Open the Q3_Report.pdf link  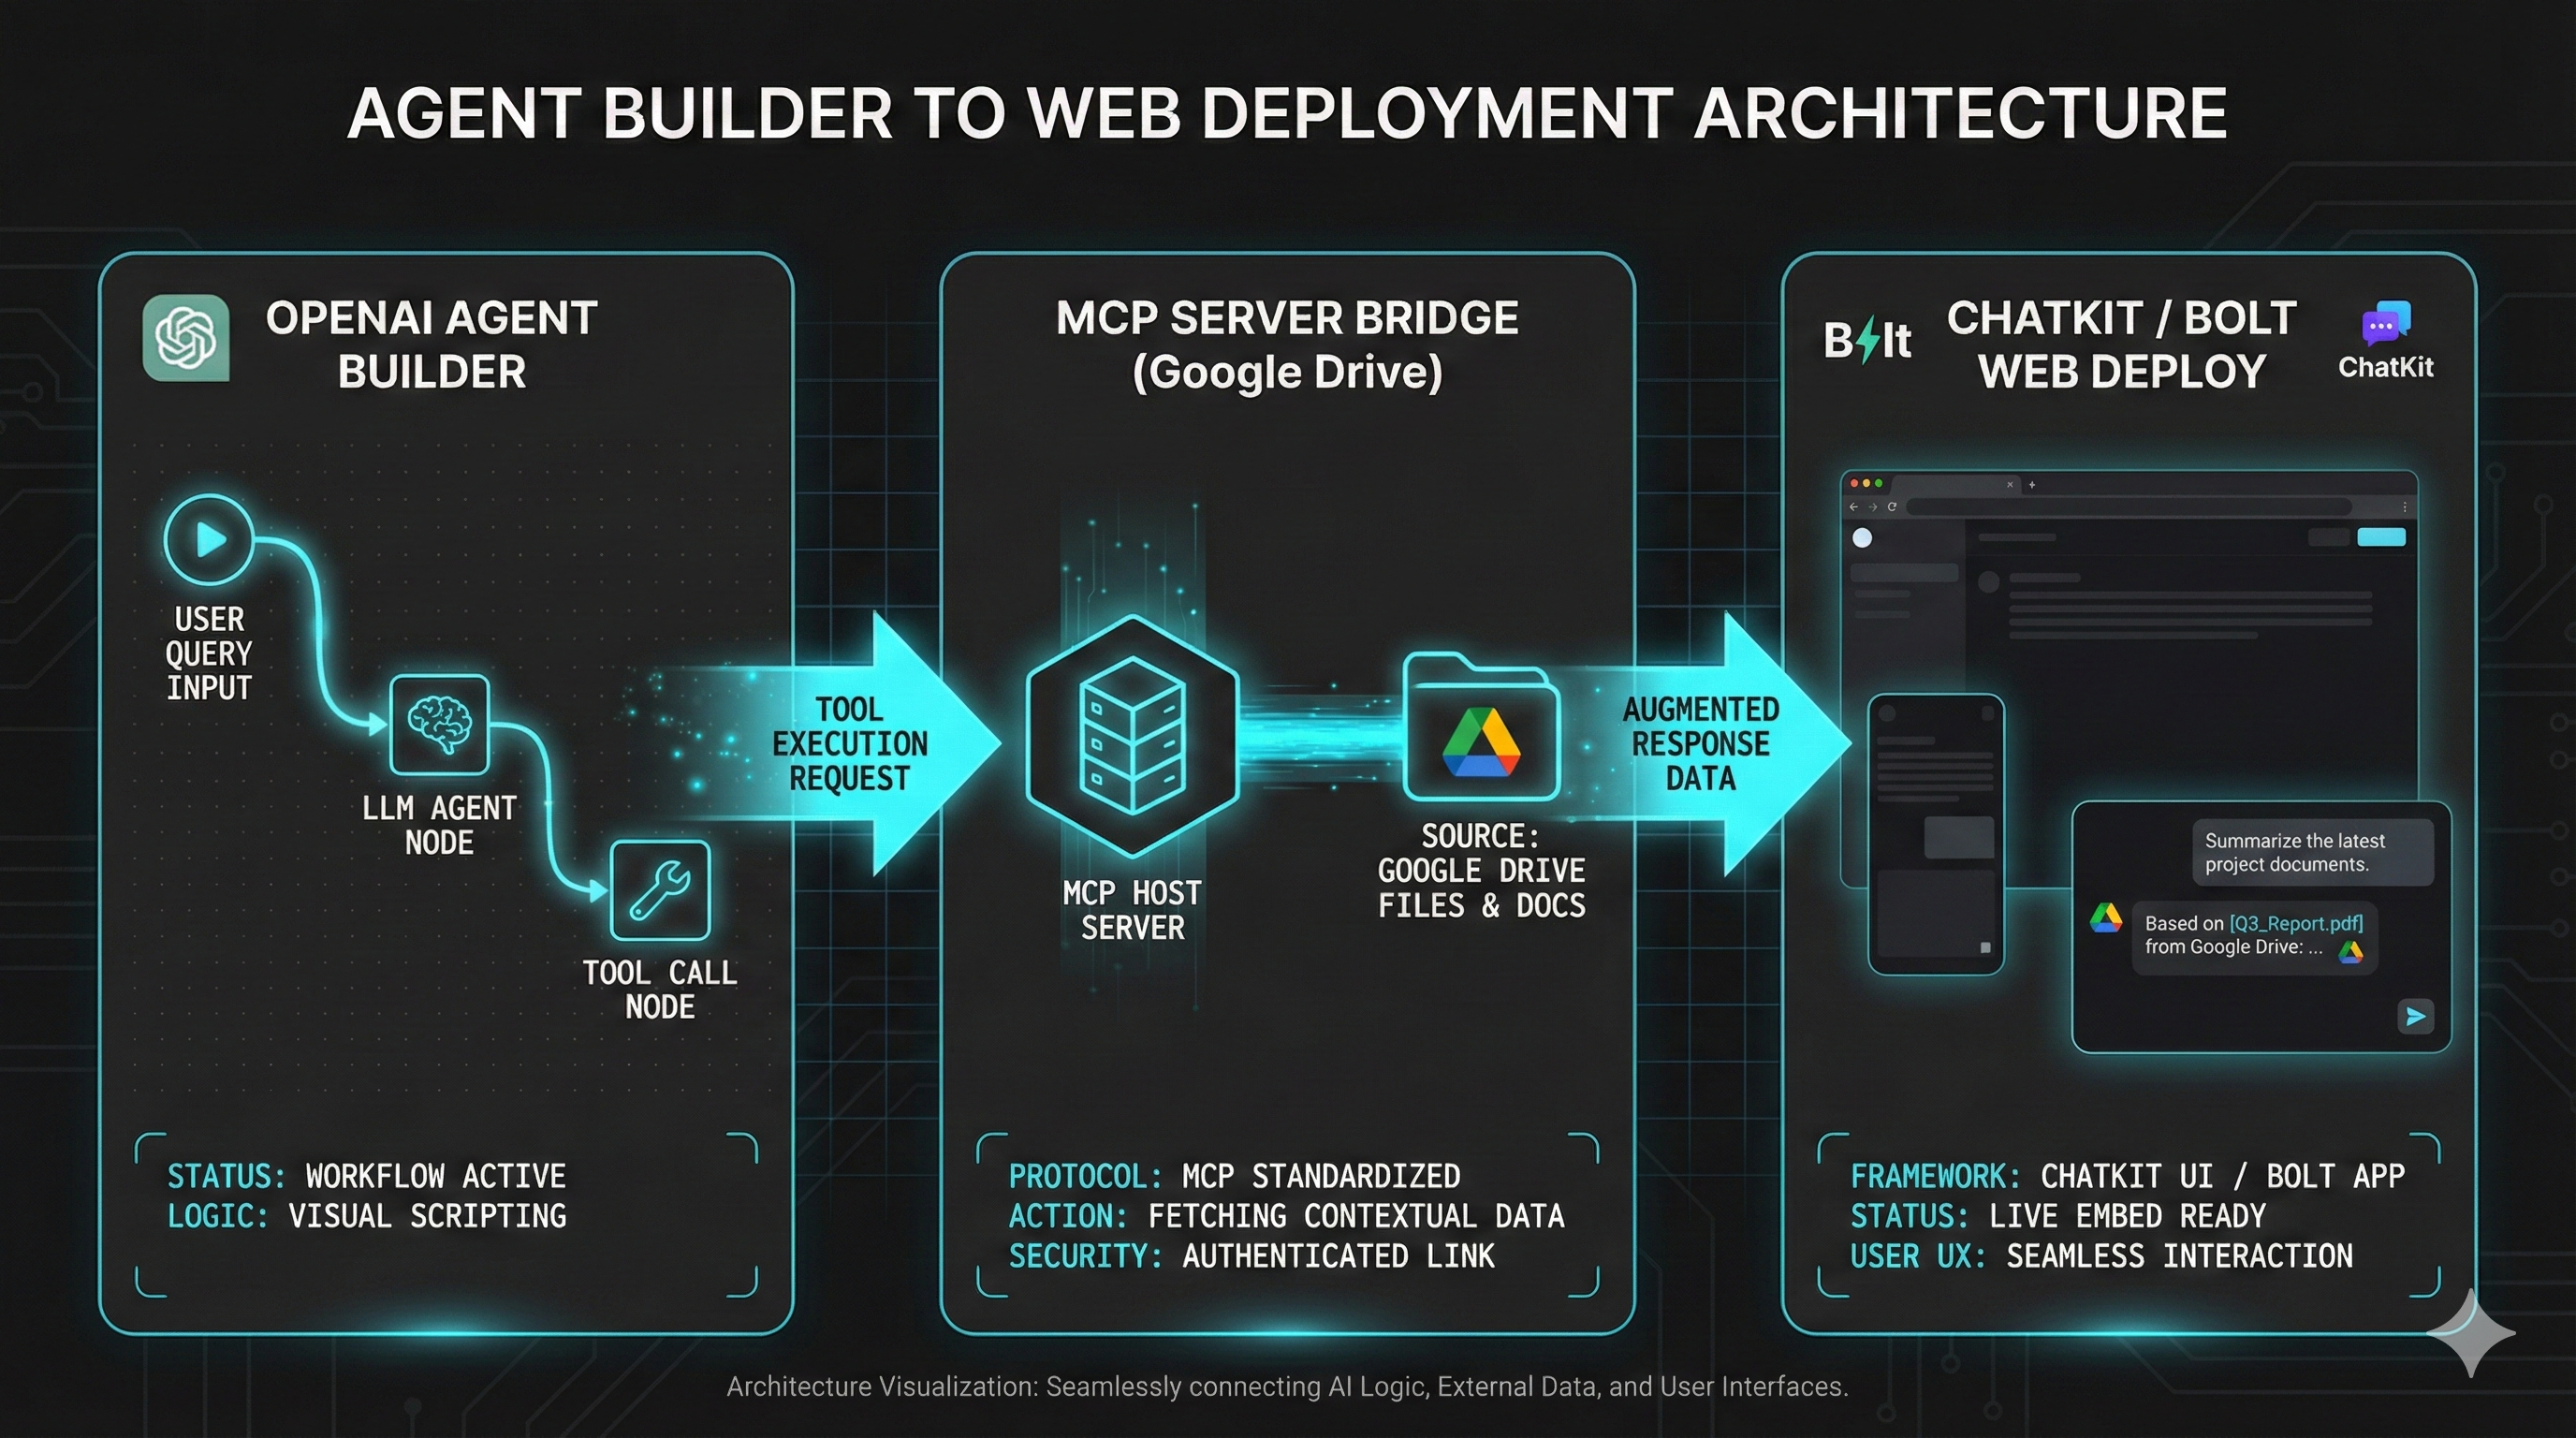point(2296,925)
